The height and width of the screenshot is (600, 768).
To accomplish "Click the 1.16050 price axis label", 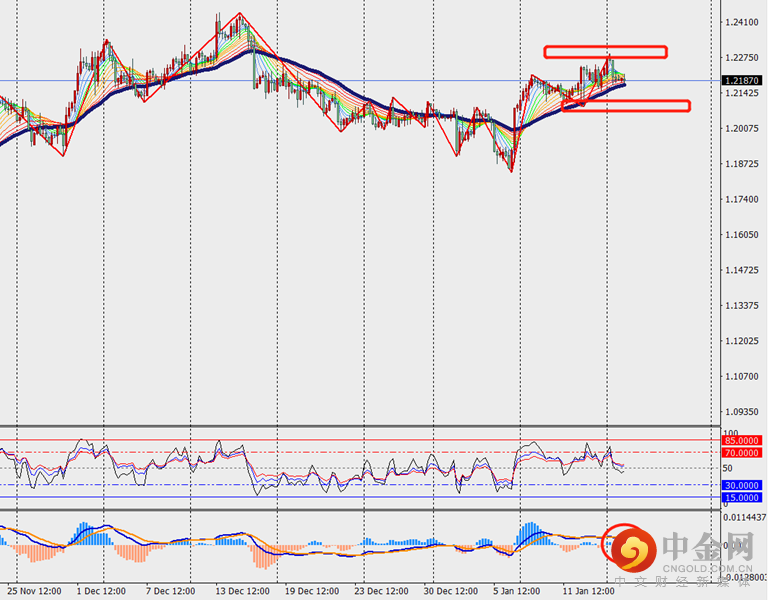I will 742,235.
